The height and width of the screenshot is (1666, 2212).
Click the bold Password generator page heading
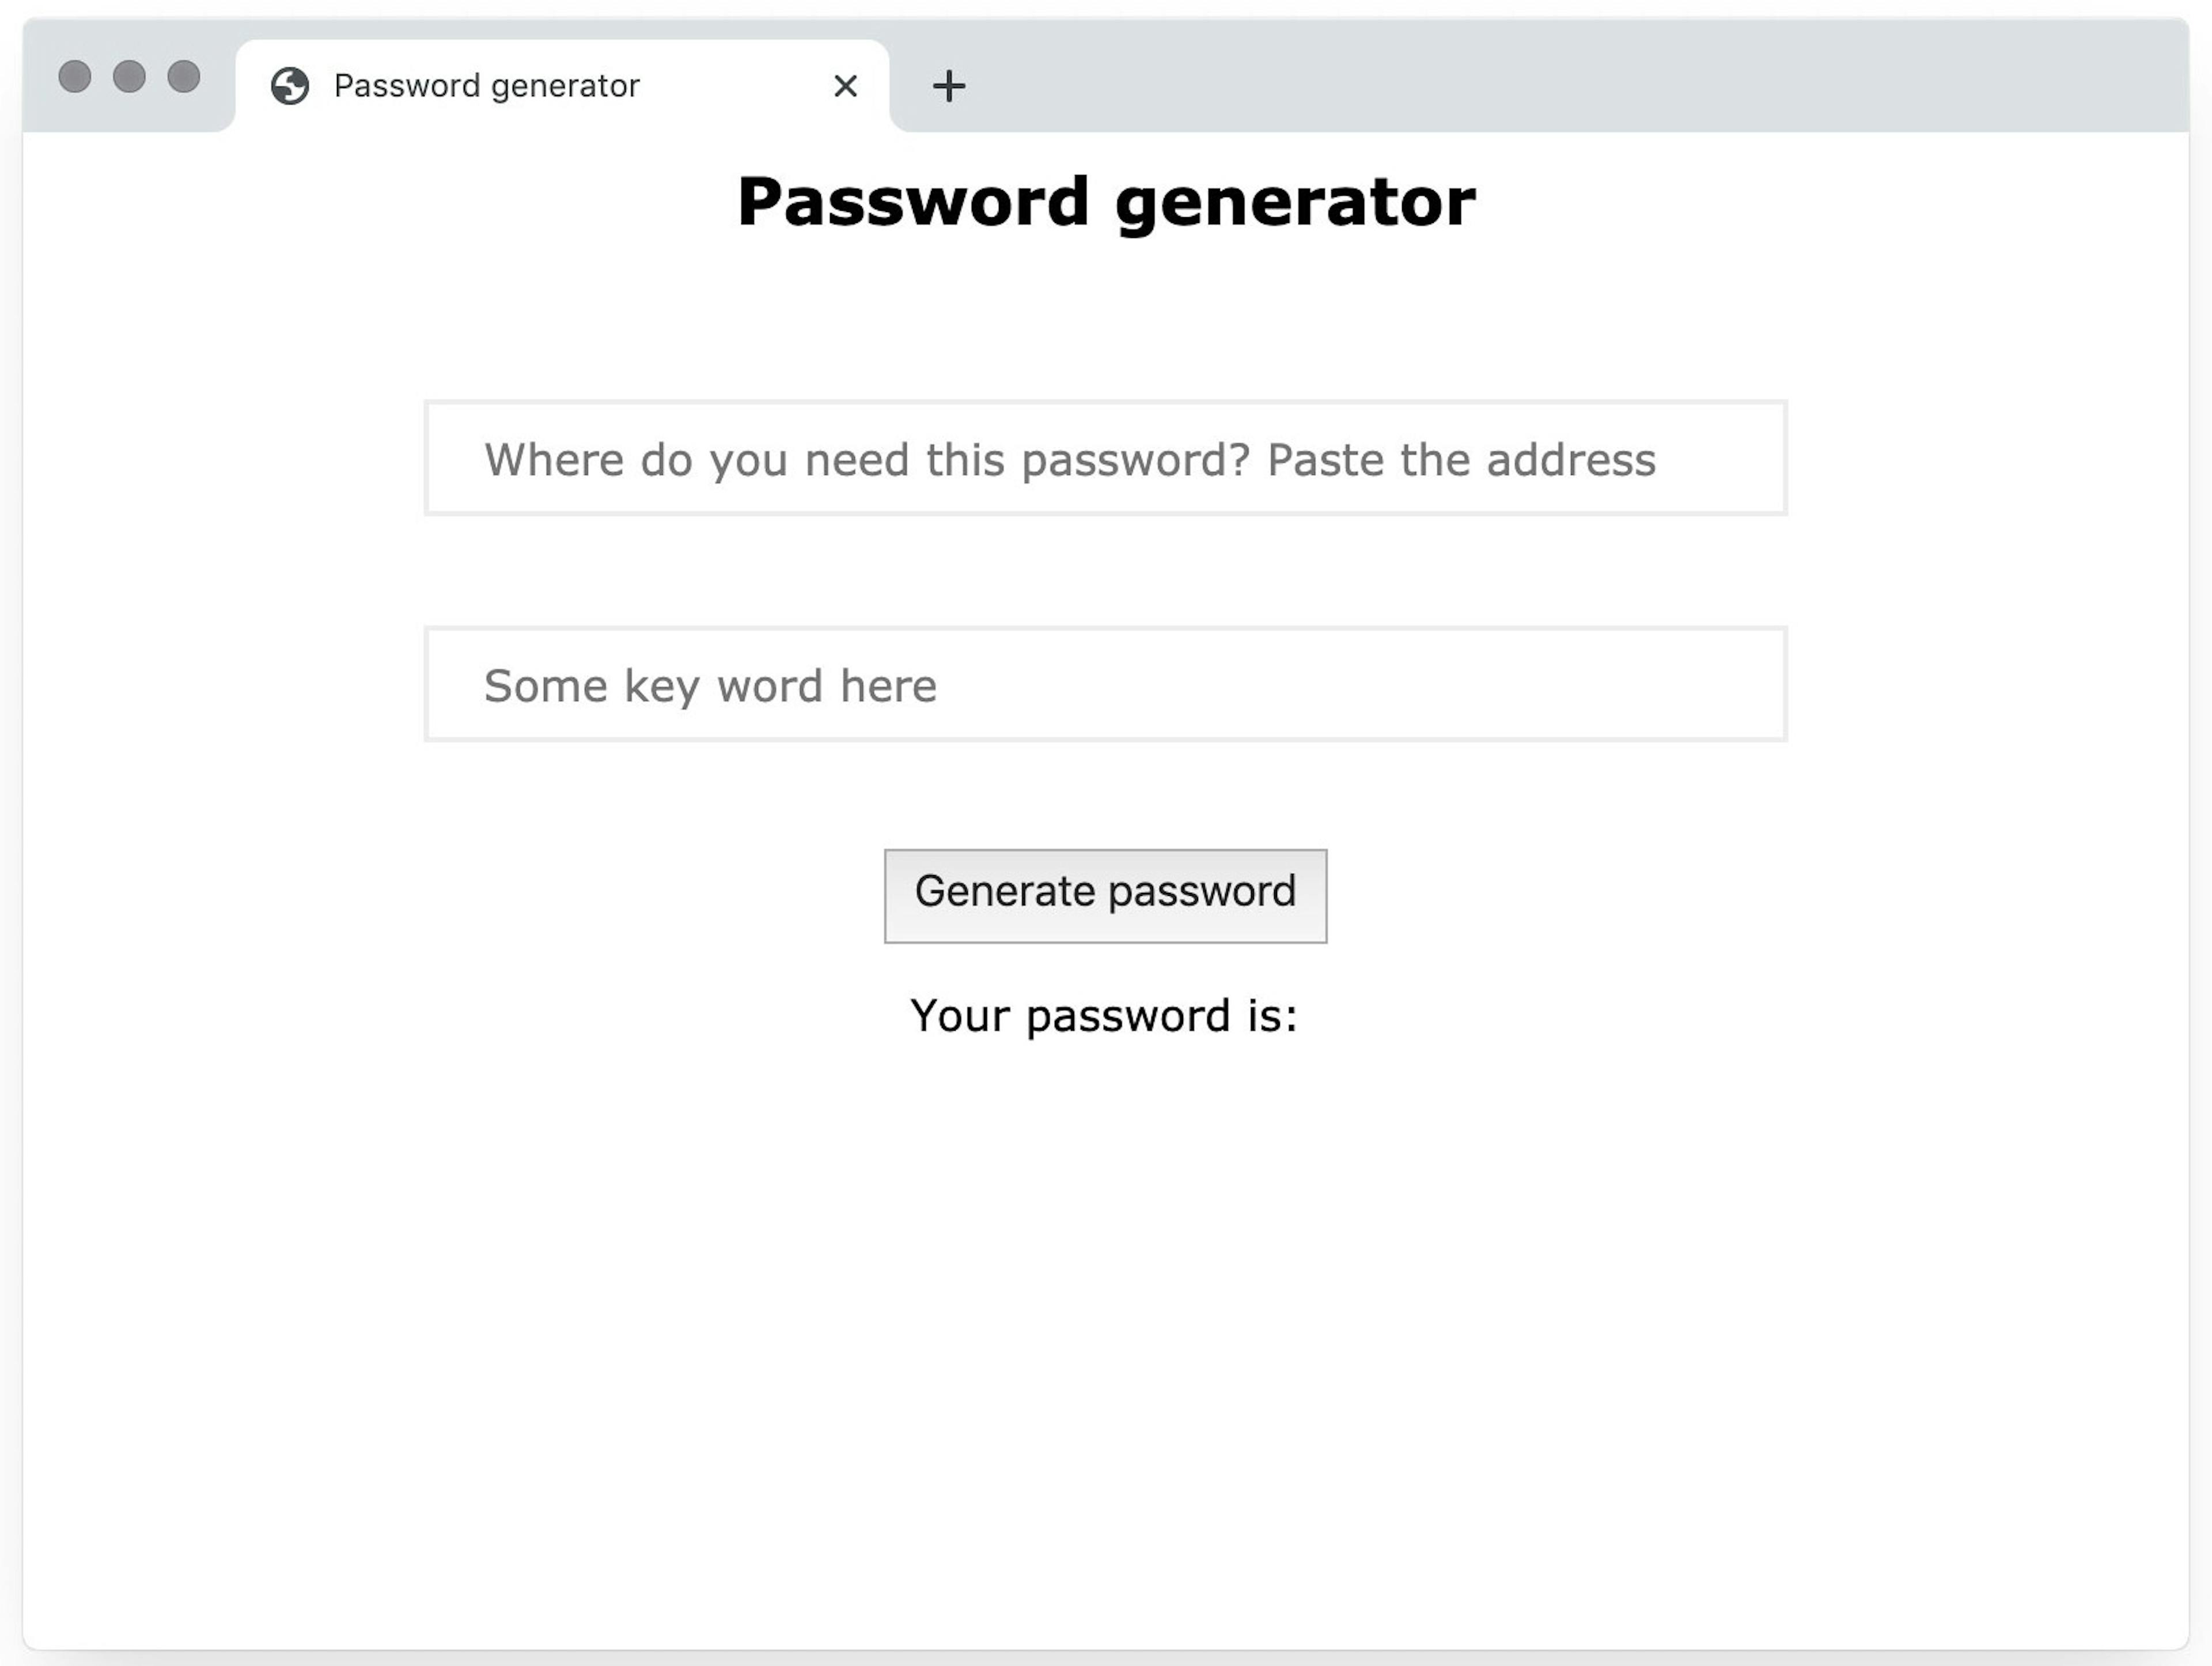(1106, 203)
